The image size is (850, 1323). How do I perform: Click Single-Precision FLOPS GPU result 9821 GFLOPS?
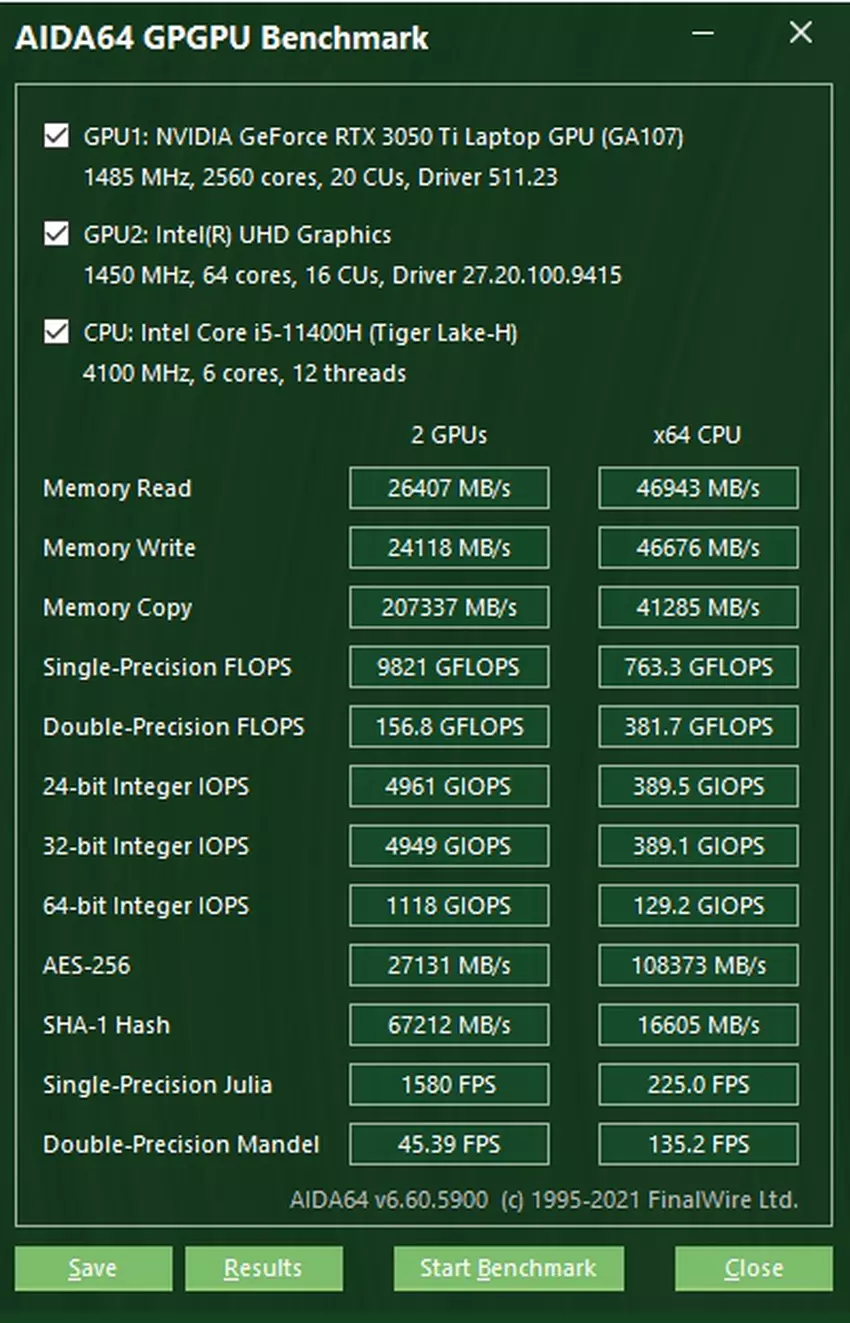pyautogui.click(x=449, y=667)
